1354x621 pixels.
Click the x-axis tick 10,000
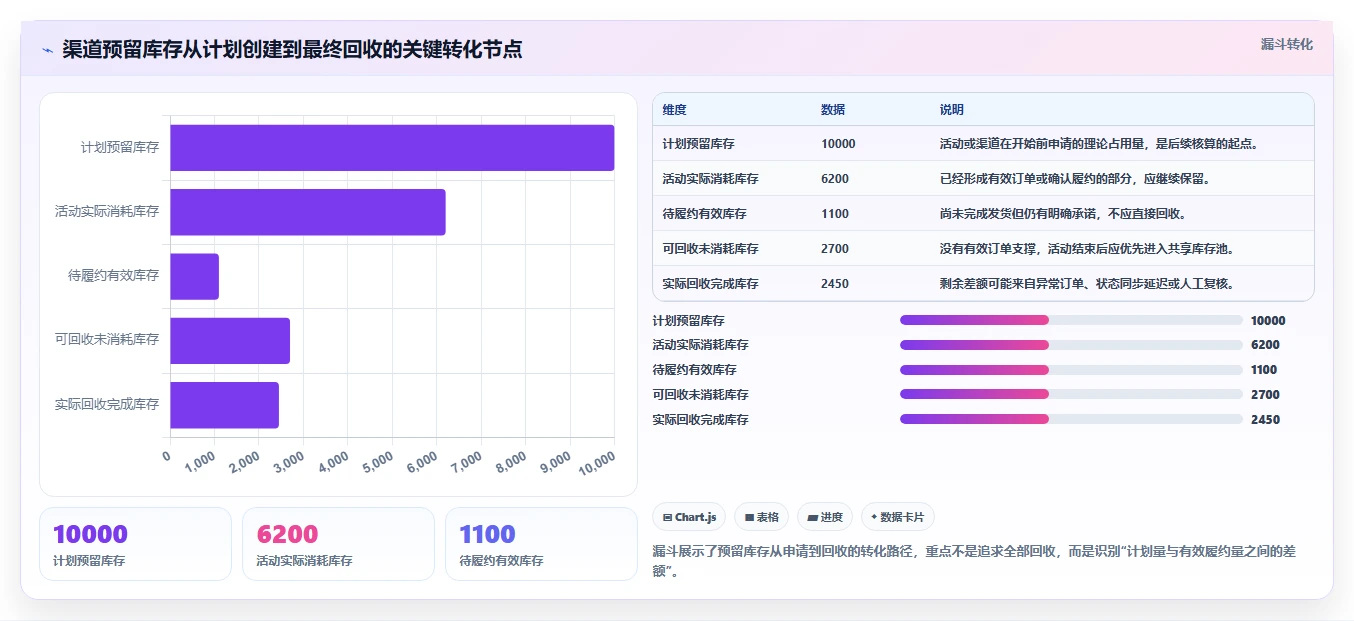point(595,462)
